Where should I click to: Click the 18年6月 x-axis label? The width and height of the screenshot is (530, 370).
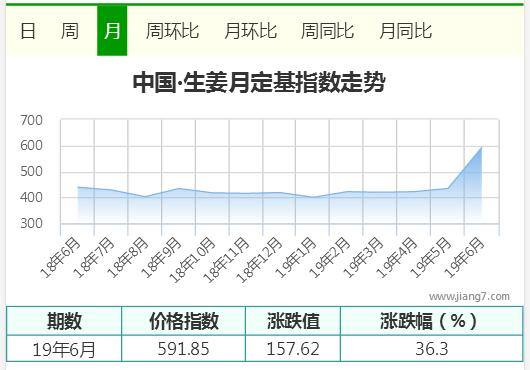point(61,257)
